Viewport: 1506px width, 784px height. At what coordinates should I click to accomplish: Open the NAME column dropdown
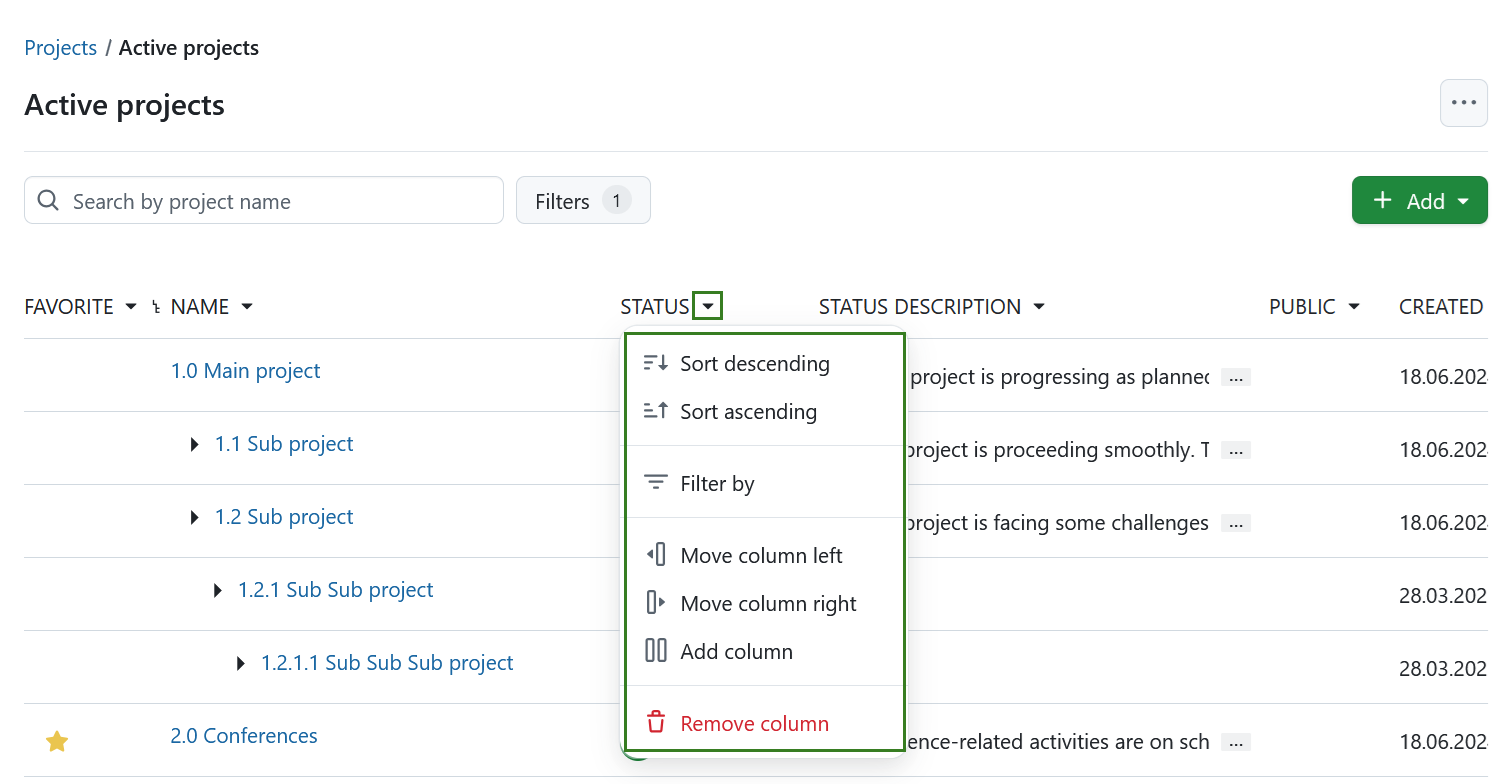point(246,306)
